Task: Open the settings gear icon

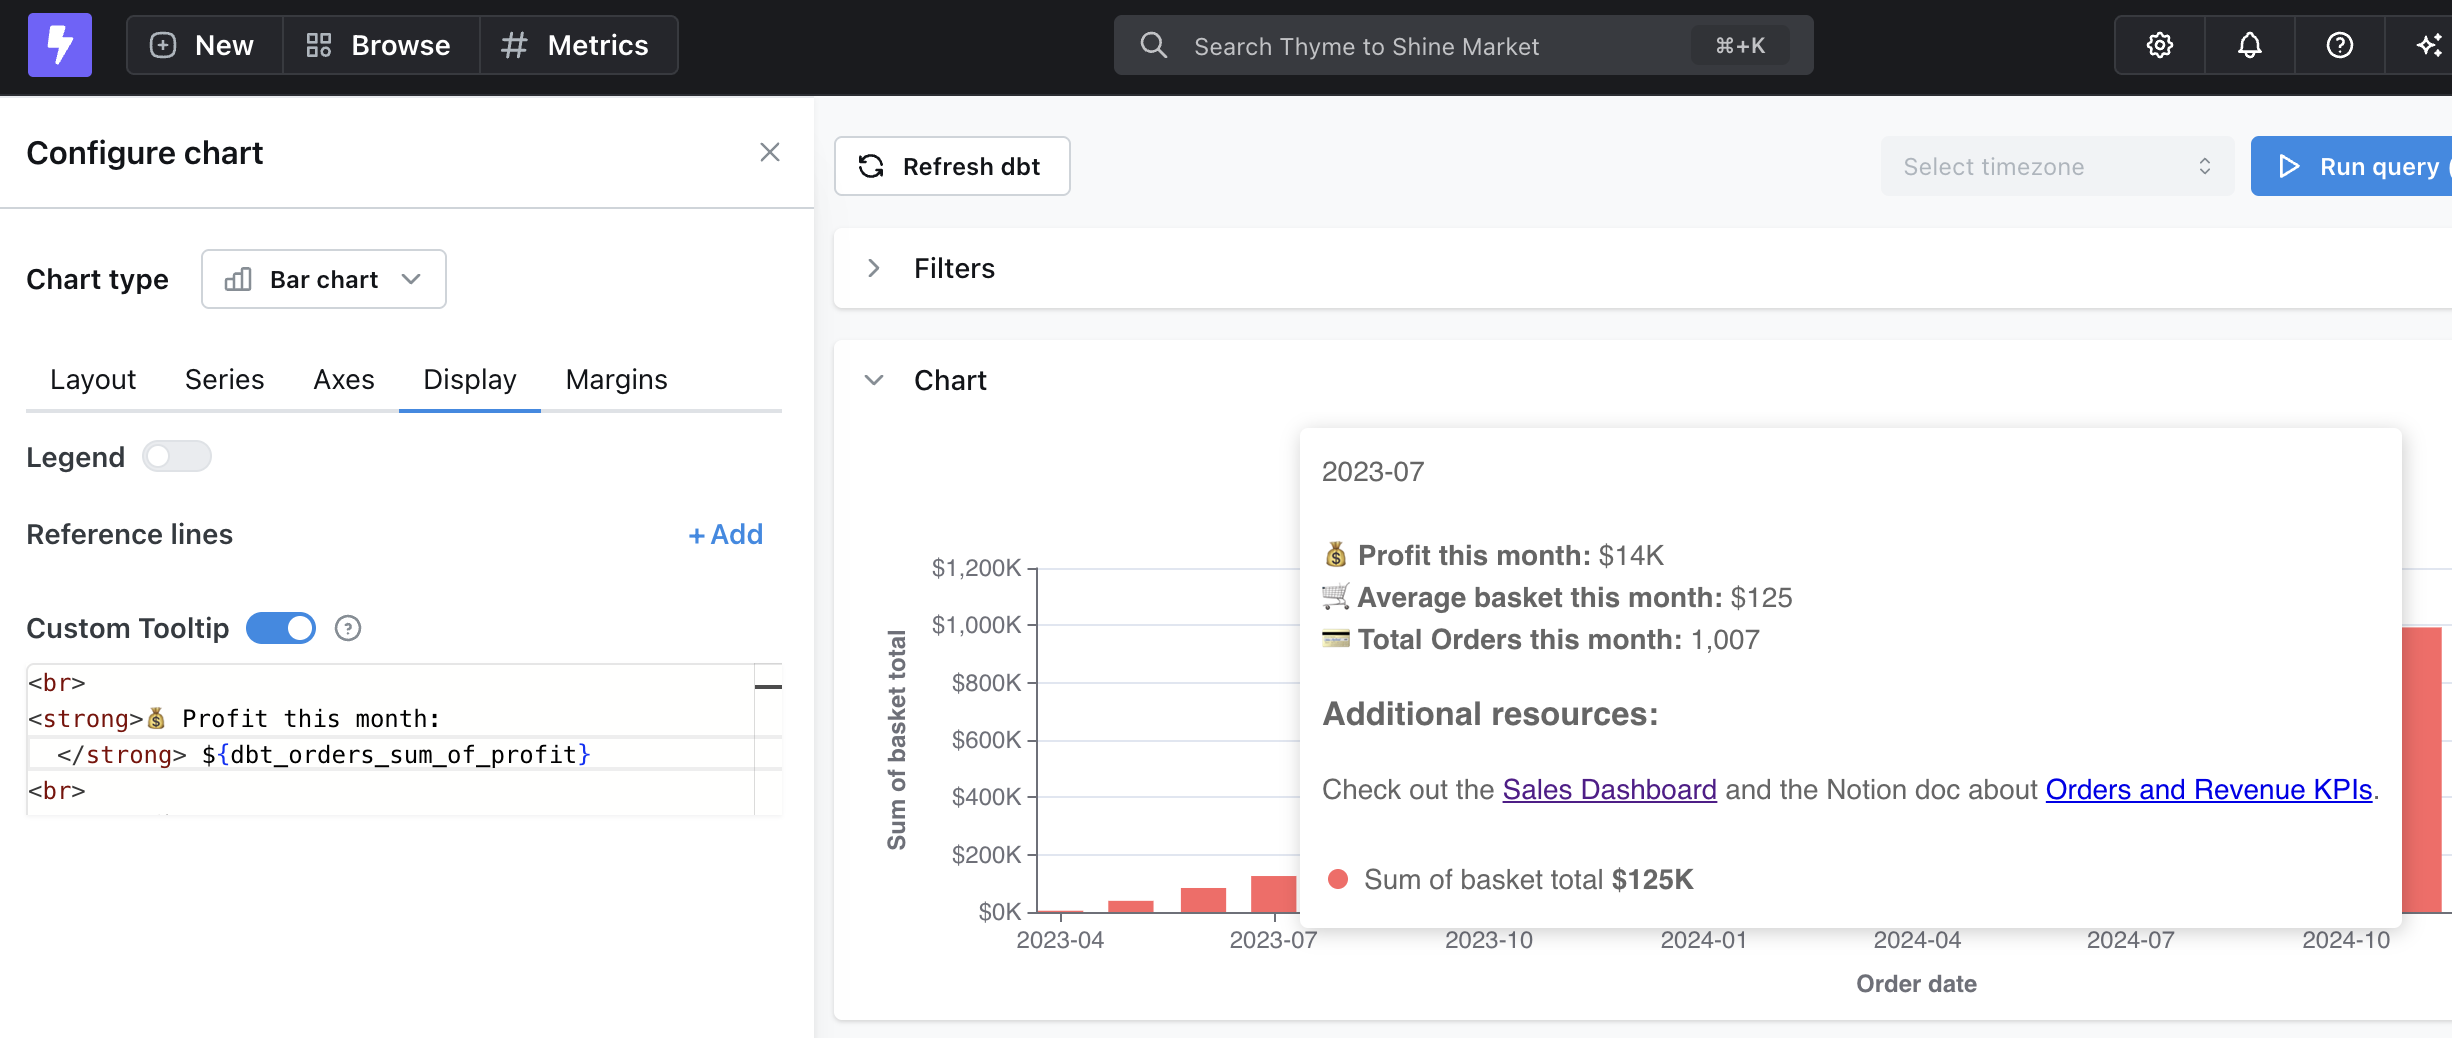Action: (x=2159, y=45)
